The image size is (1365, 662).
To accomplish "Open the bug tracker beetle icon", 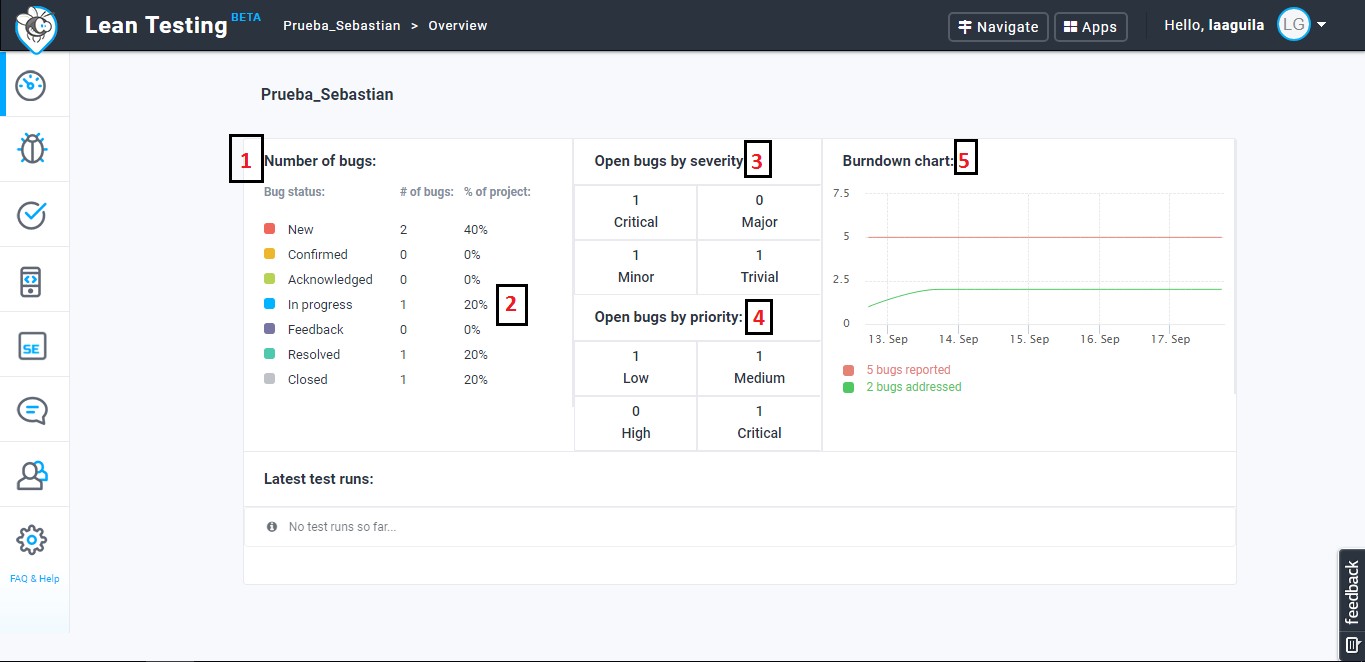I will (x=32, y=149).
